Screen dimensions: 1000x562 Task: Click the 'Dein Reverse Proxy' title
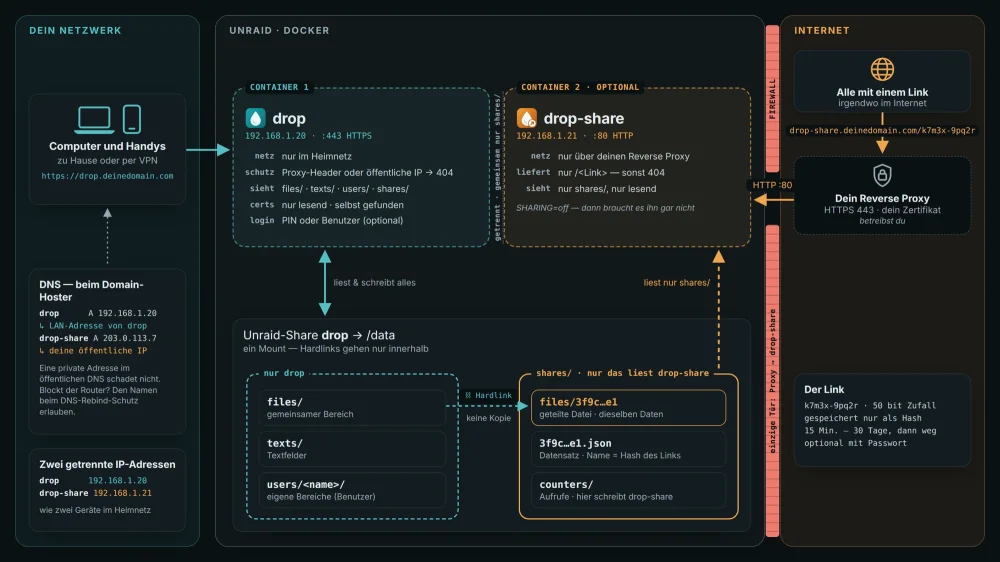click(882, 198)
